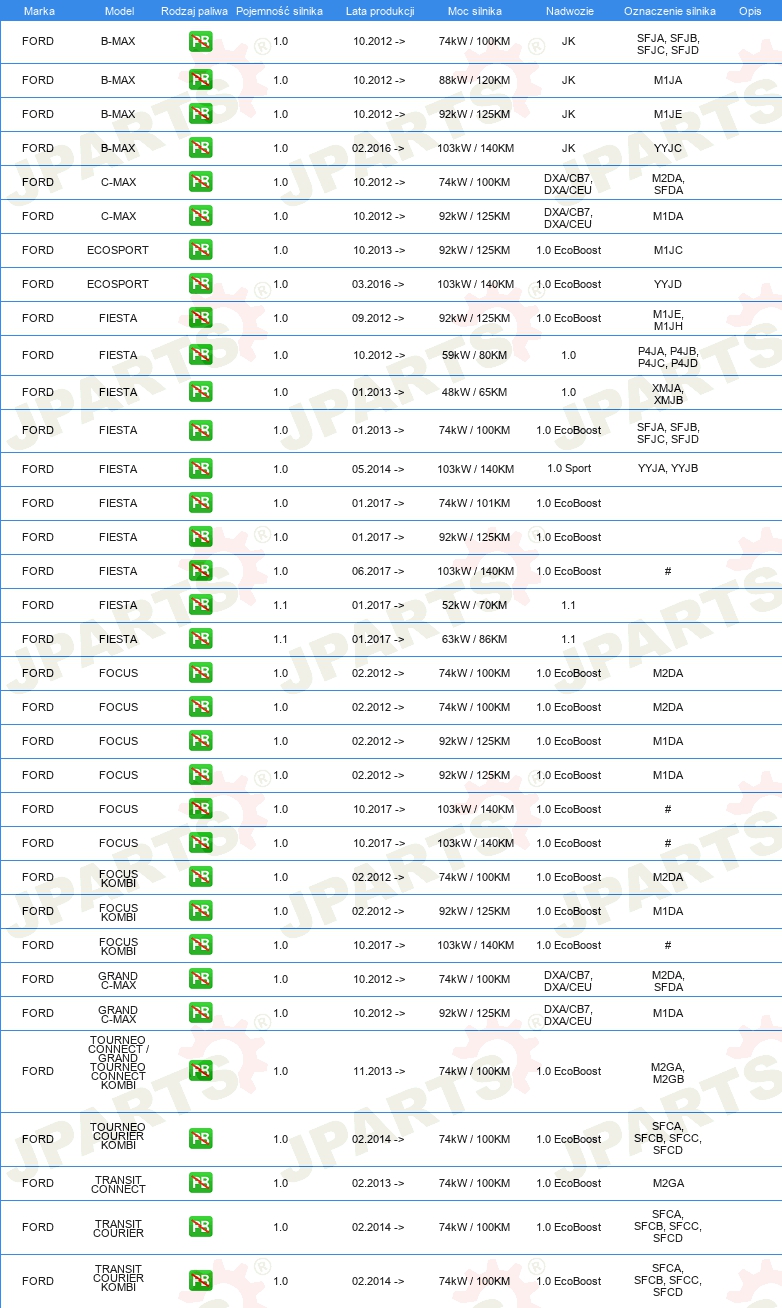782x1308 pixels.
Task: Click the Model column header
Action: (x=119, y=11)
